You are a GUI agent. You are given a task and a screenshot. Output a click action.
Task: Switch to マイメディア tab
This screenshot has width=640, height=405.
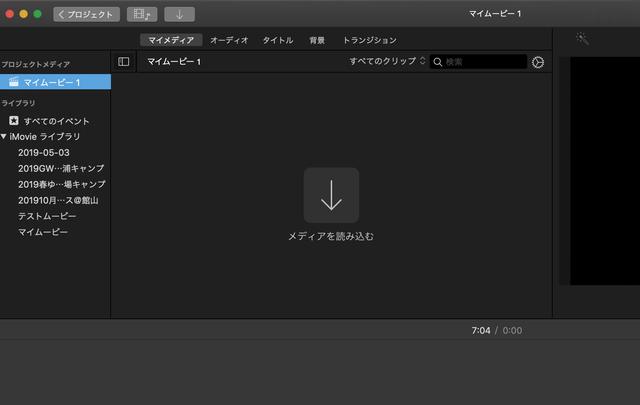[171, 40]
